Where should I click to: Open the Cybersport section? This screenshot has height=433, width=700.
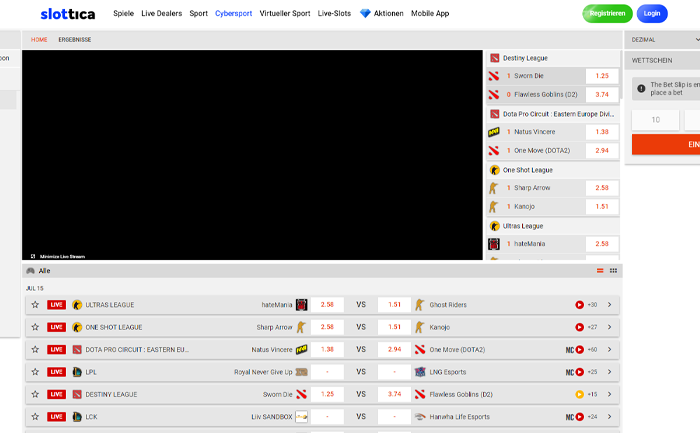[x=233, y=13]
